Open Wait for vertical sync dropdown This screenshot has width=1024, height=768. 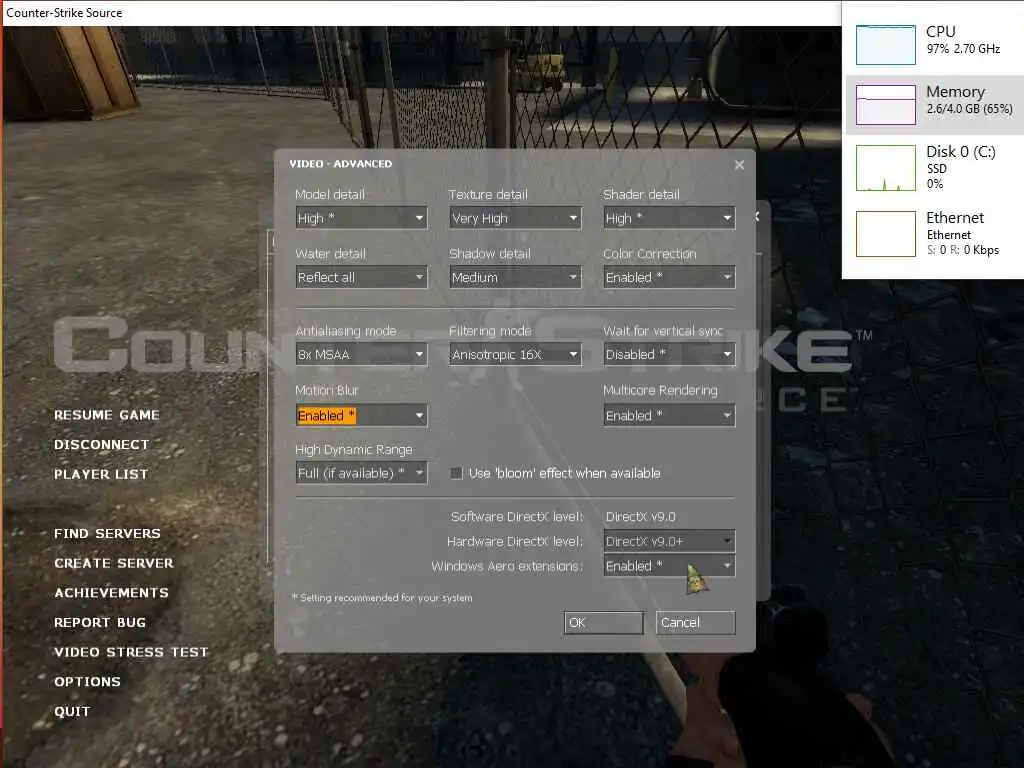[669, 355]
